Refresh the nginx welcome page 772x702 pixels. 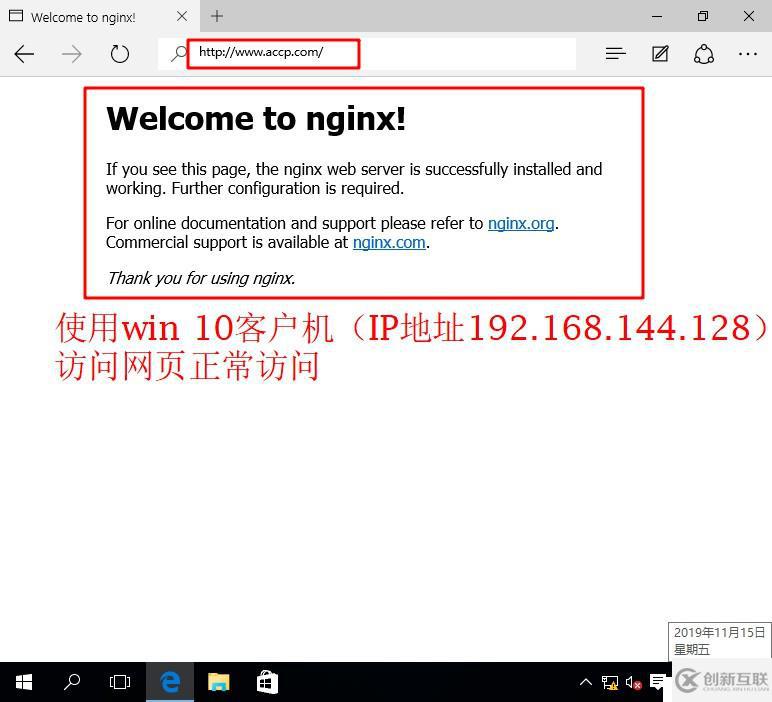(120, 54)
